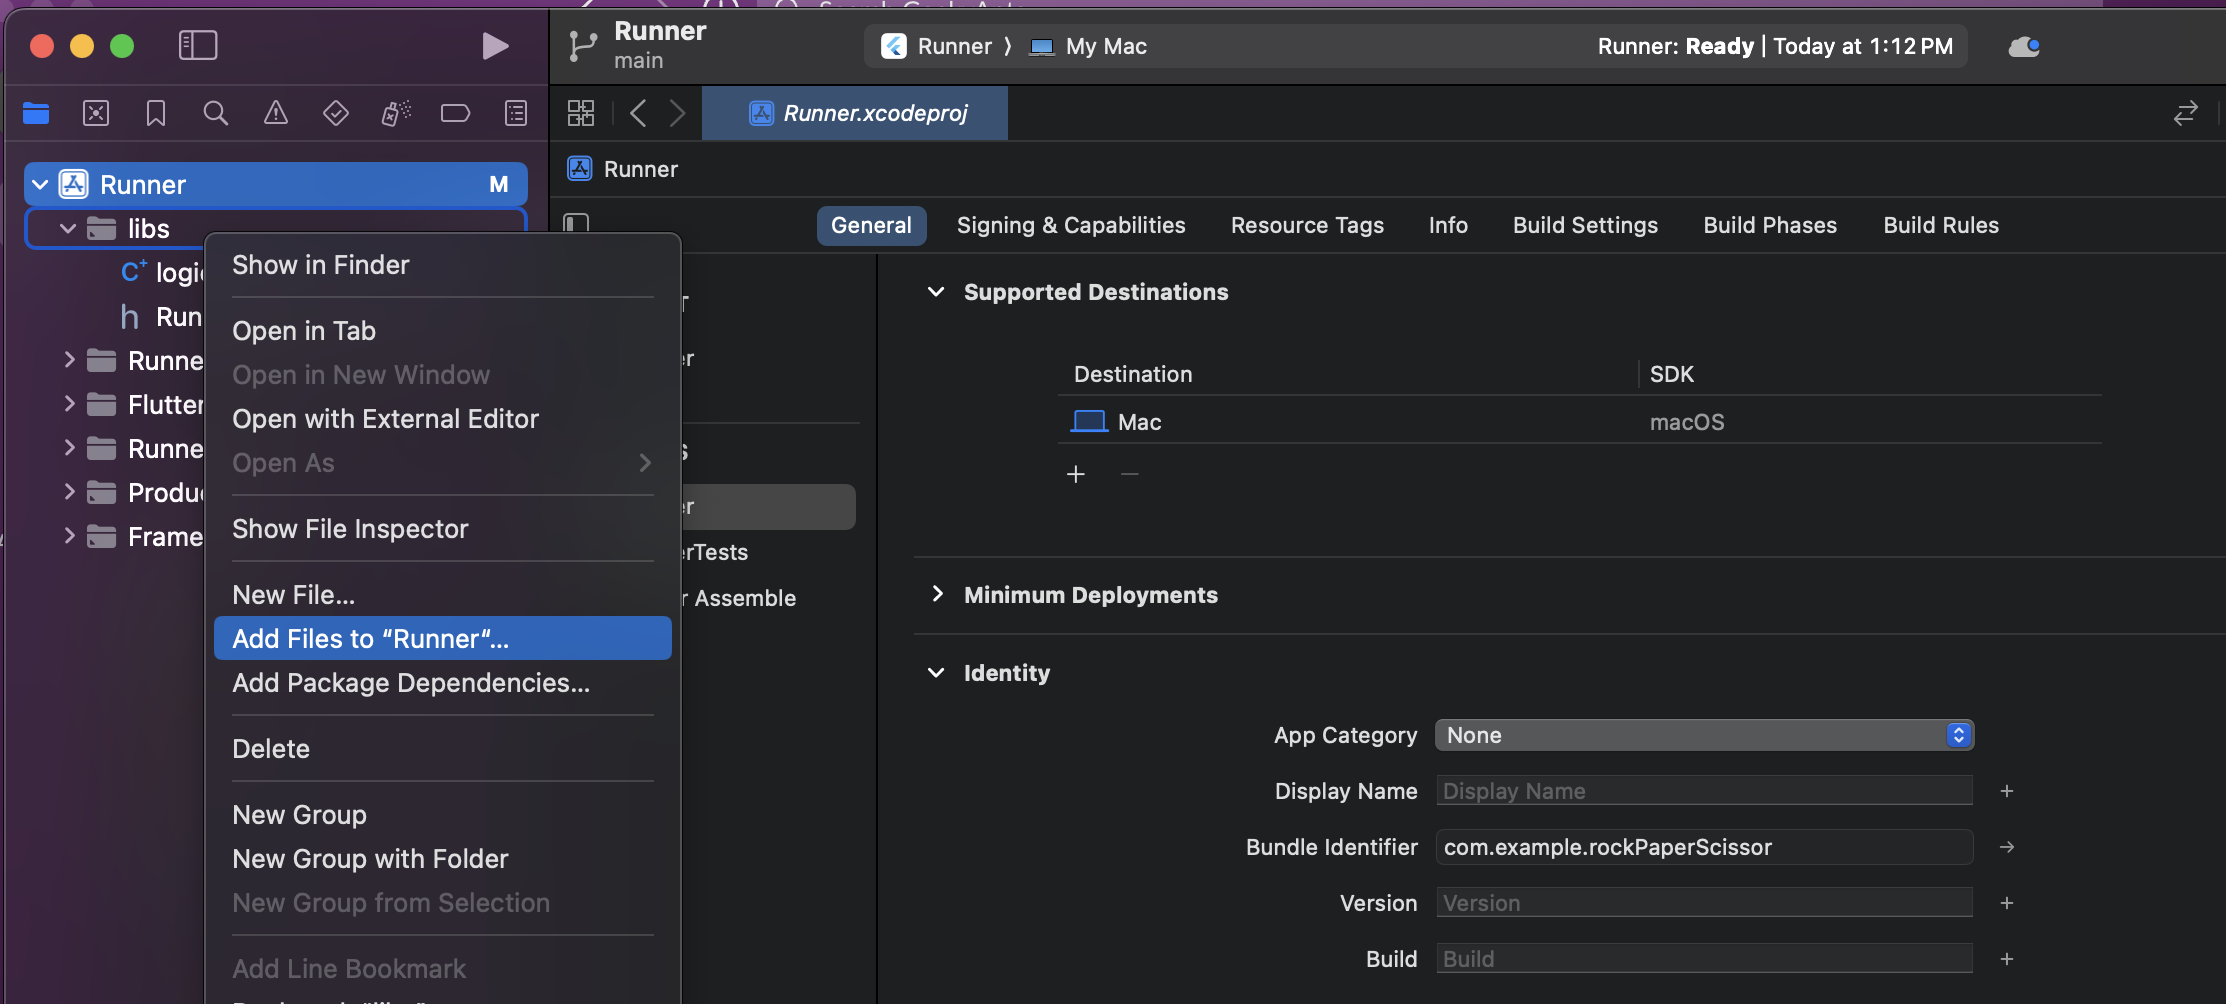
Task: Choose Show File Inspector
Action: [442, 529]
